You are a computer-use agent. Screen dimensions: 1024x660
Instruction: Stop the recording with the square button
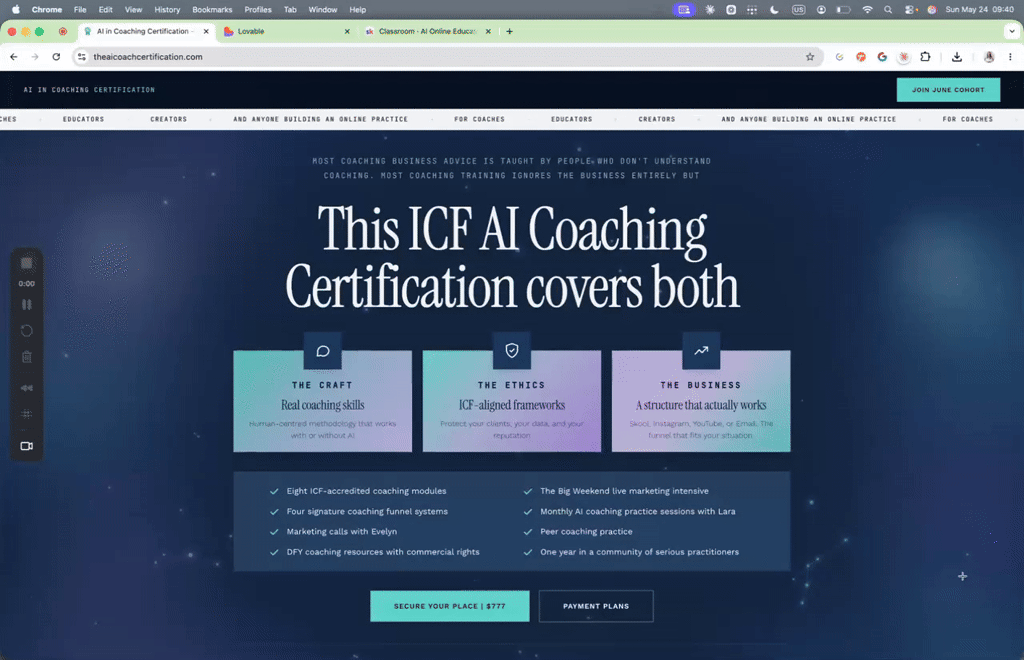click(27, 263)
